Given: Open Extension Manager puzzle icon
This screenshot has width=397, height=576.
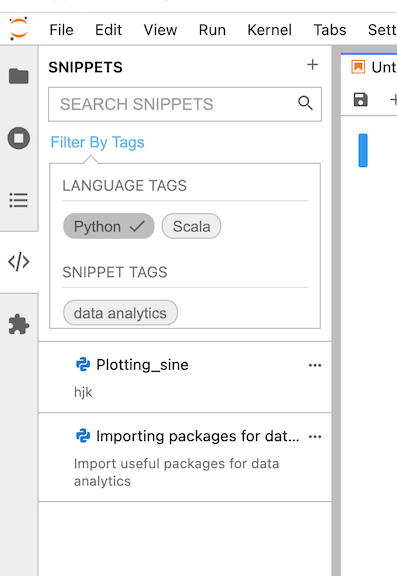Looking at the screenshot, I should coord(19,324).
